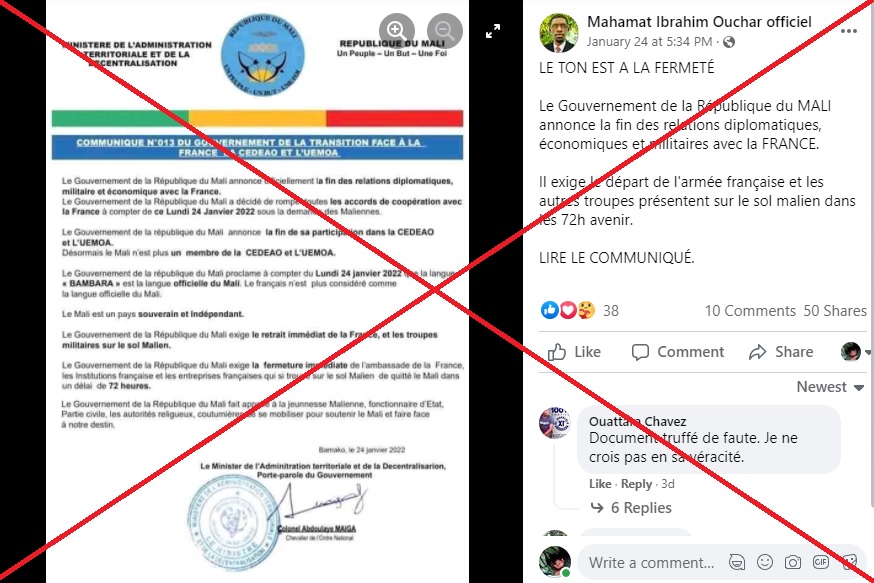View the 50 Shares list

point(834,310)
